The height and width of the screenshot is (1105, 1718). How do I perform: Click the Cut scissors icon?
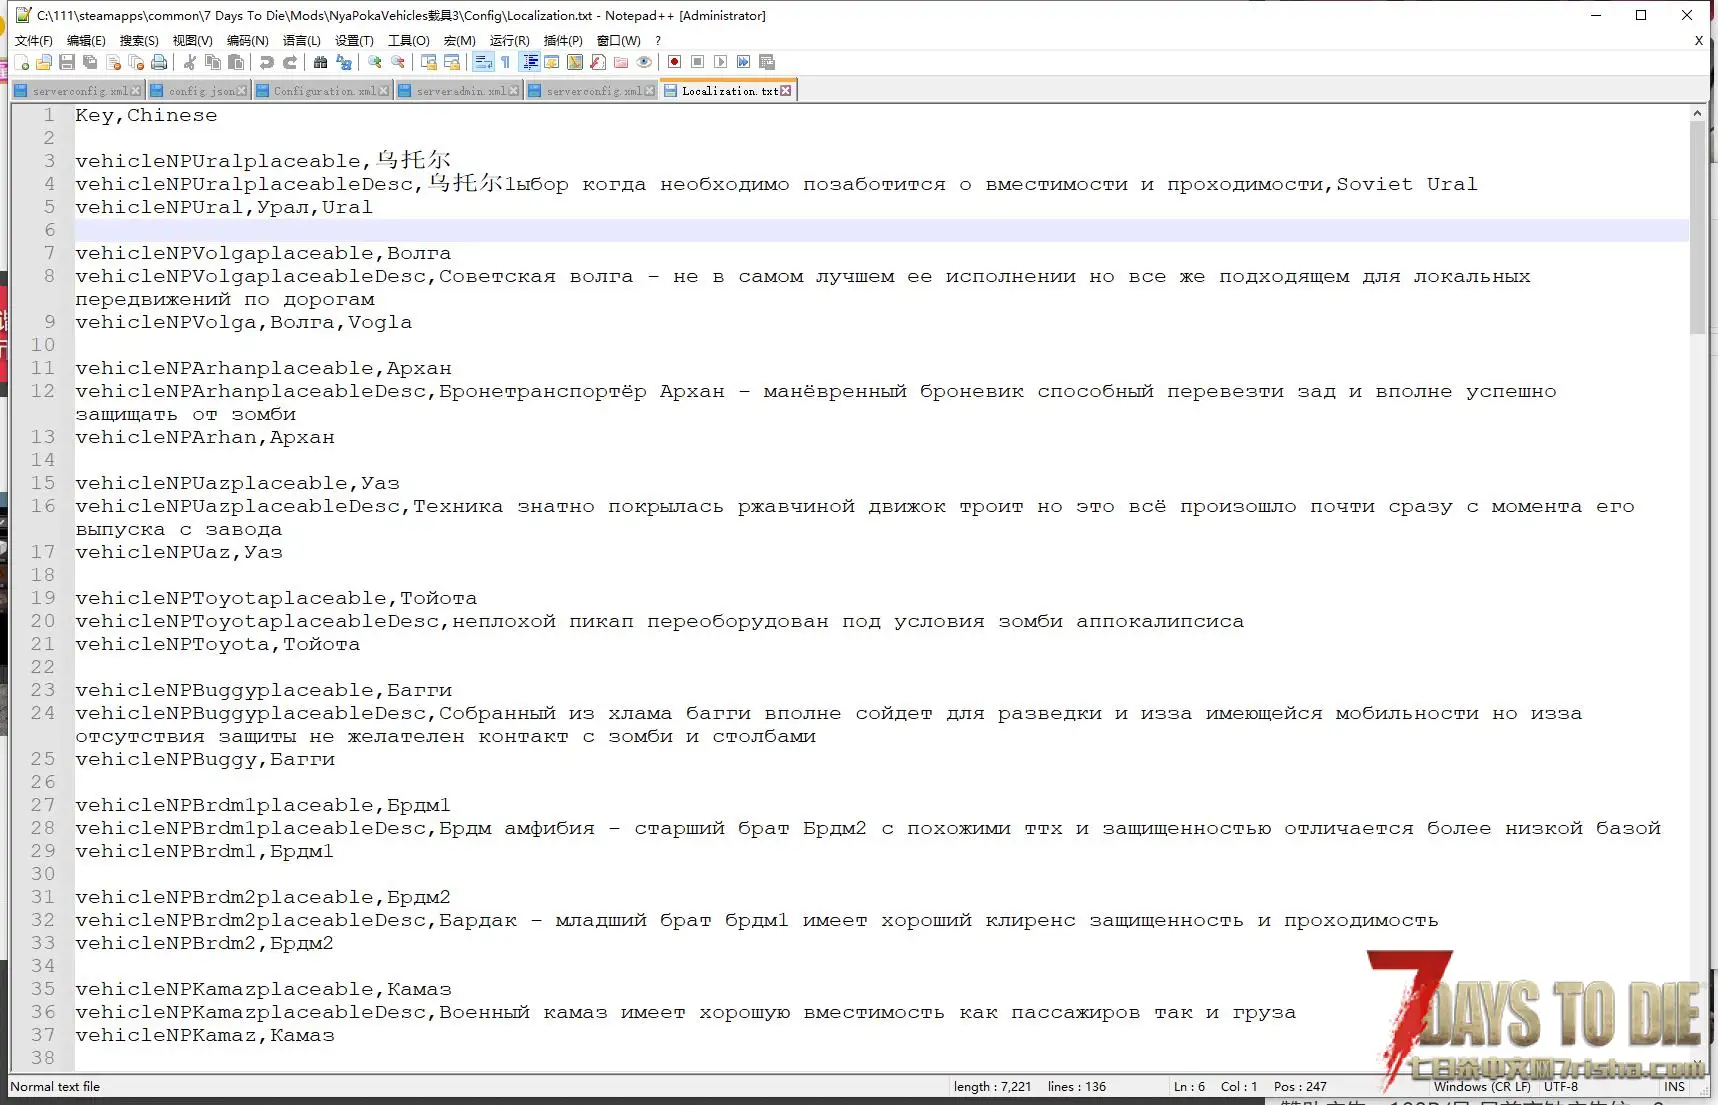point(189,62)
